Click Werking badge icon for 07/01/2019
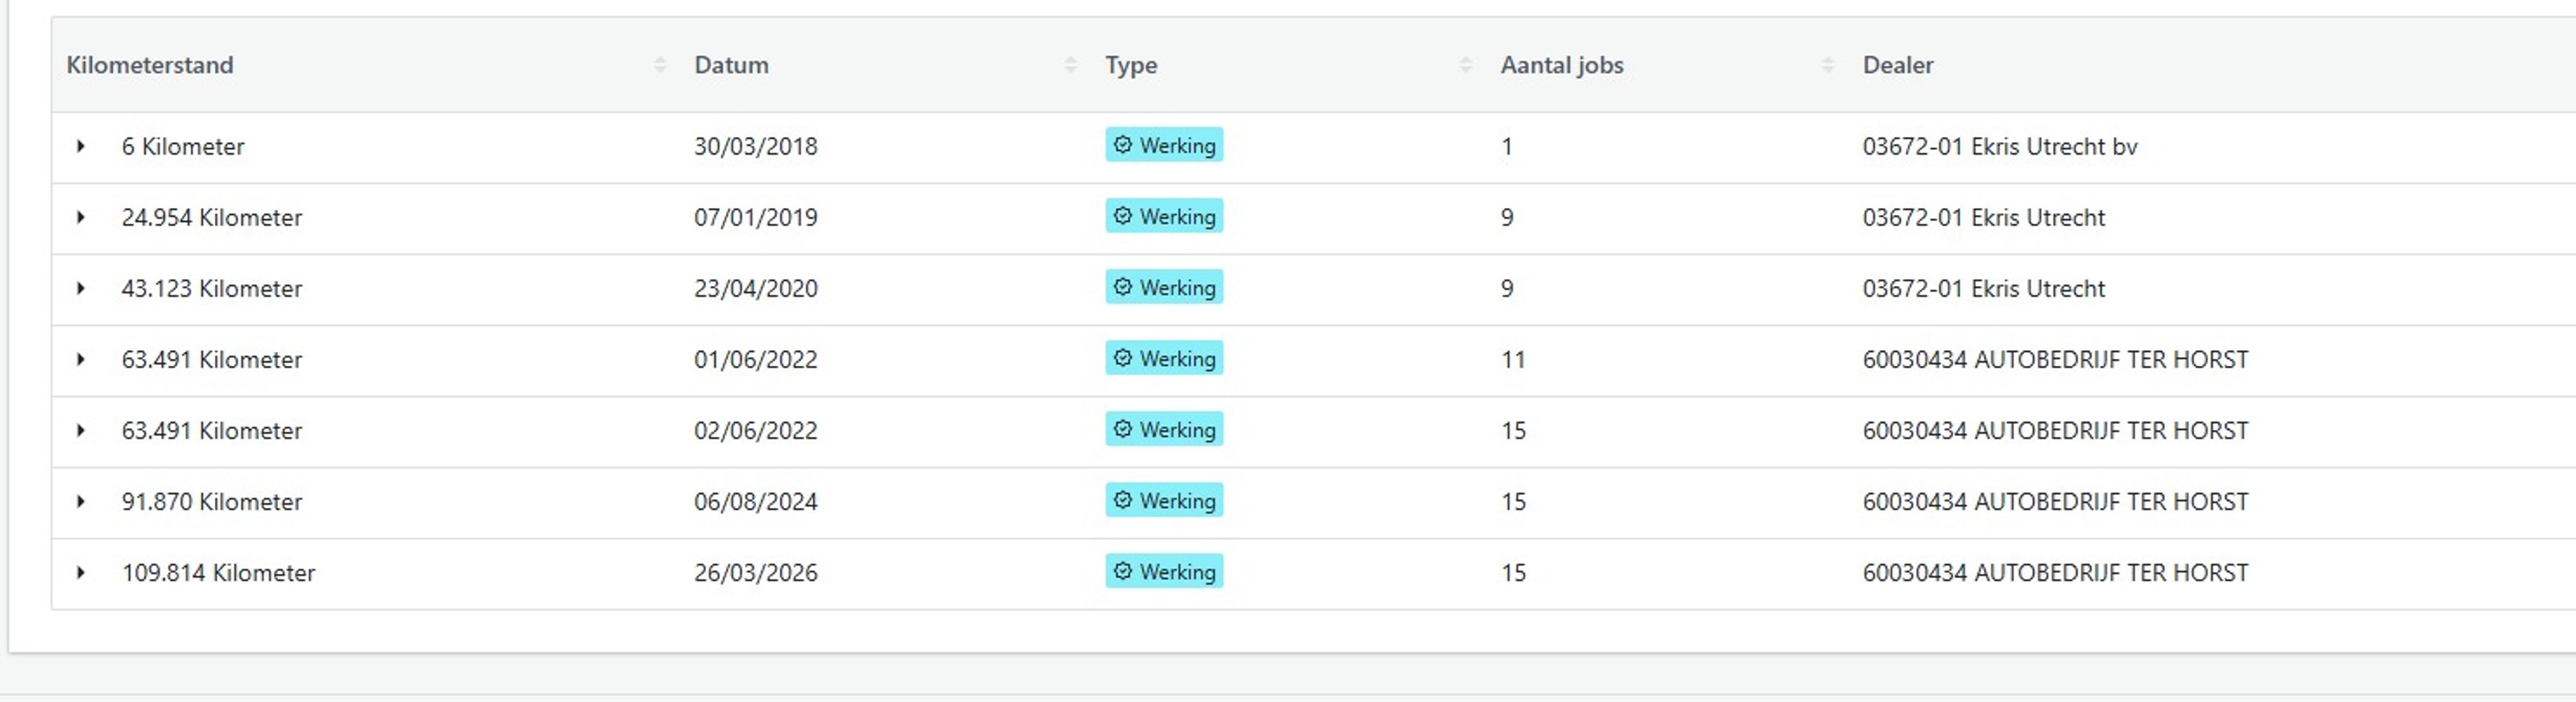 point(1123,216)
